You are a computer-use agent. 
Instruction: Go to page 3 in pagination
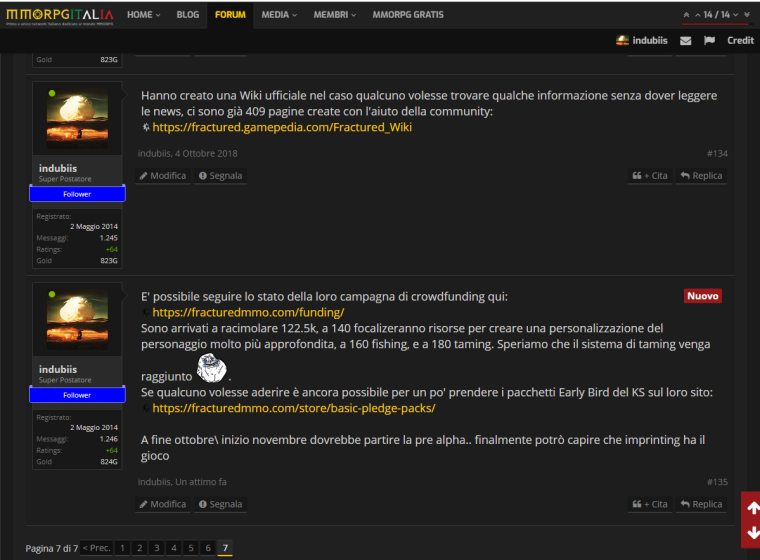156,548
